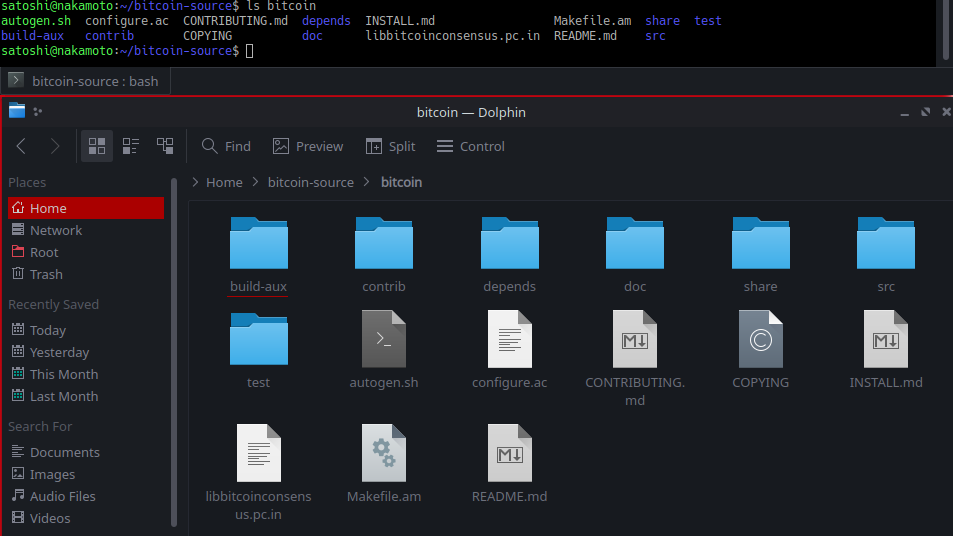Click CONTRIBUTING.md in terminal listing
Image resolution: width=953 pixels, height=536 pixels.
point(235,21)
